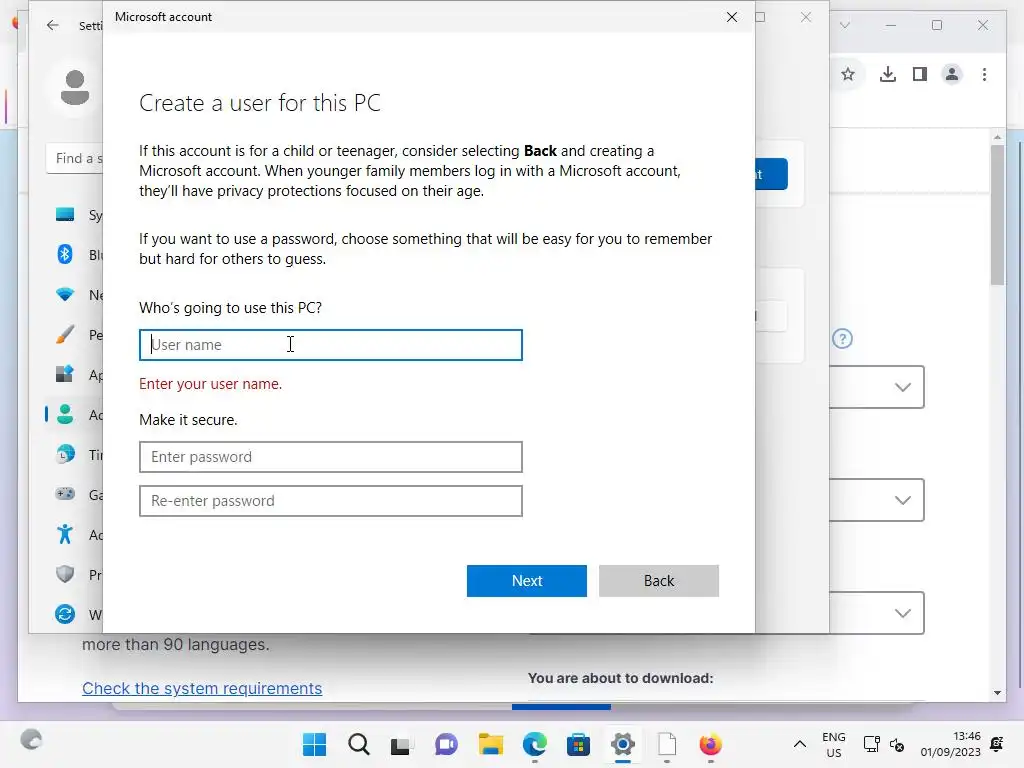
Task: Open Network wifi icon in Settings sidebar
Action: tap(65, 295)
